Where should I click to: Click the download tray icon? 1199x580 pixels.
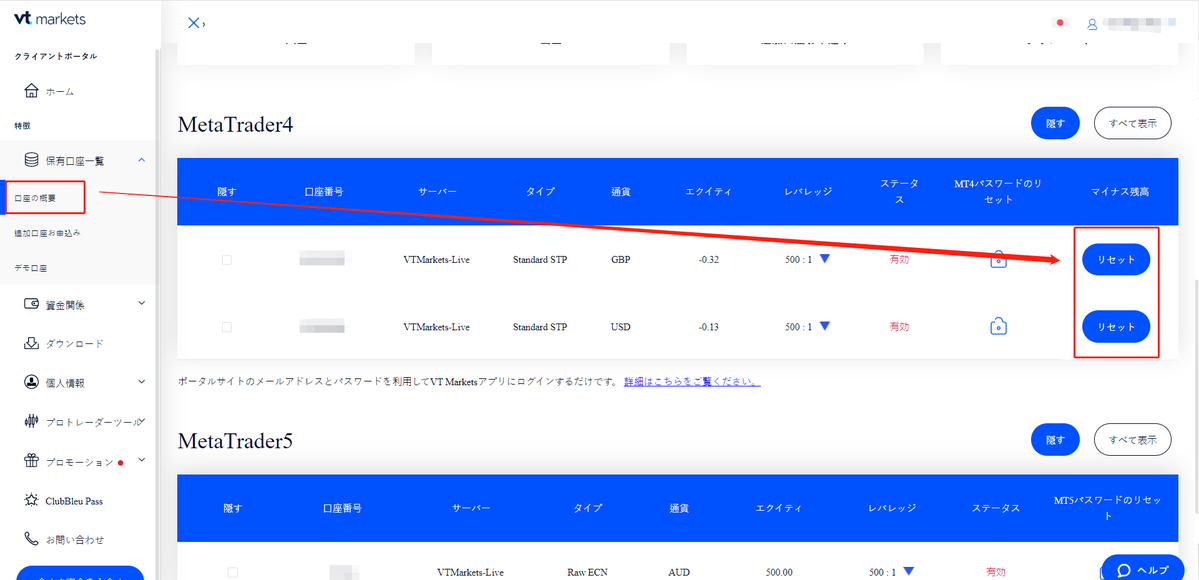pos(31,343)
